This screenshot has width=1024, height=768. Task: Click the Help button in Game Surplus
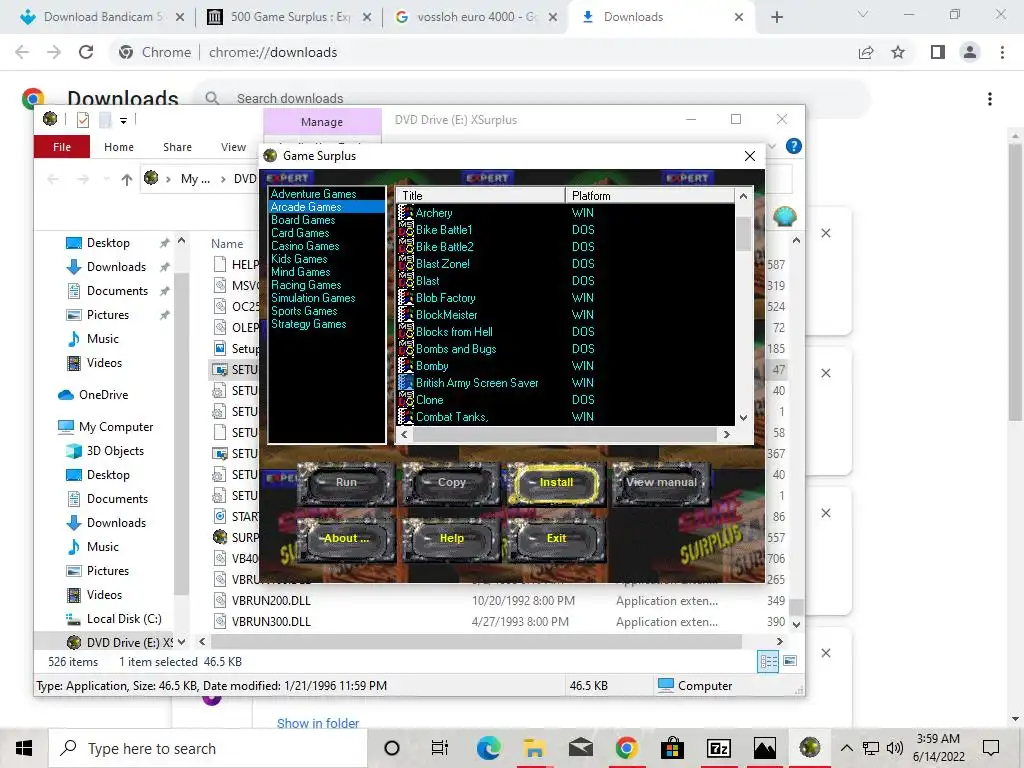coord(451,539)
